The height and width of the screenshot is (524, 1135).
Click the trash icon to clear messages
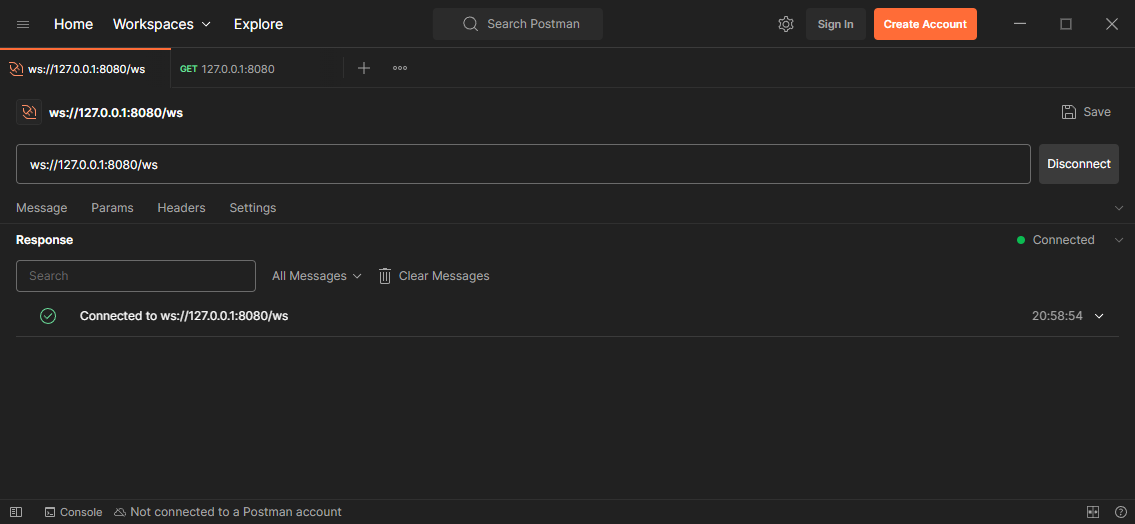point(385,276)
